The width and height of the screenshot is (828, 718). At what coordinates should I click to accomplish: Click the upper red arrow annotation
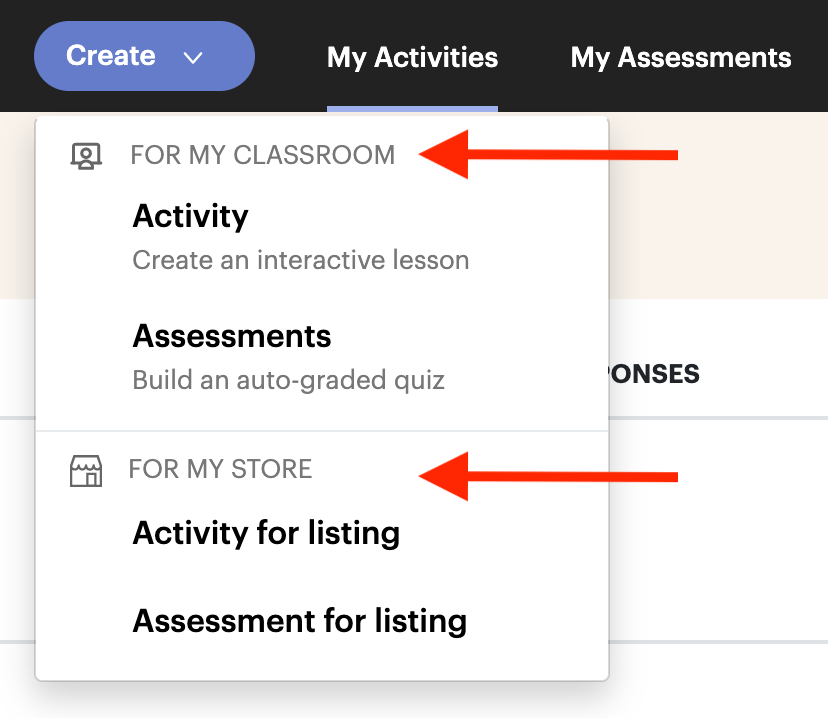(x=548, y=155)
